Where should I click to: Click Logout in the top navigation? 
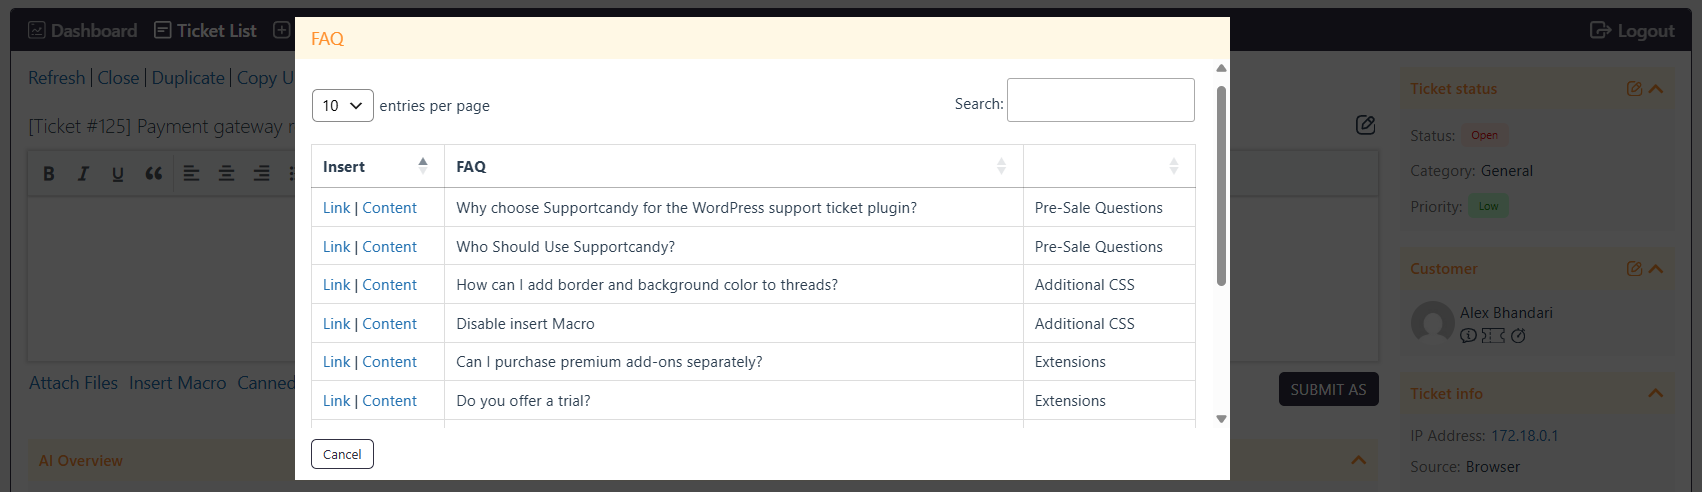pyautogui.click(x=1632, y=31)
